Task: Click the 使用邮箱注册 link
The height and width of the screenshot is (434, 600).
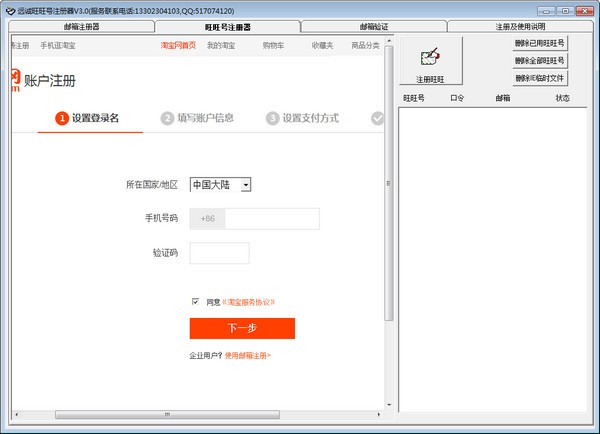Action: [x=248, y=356]
